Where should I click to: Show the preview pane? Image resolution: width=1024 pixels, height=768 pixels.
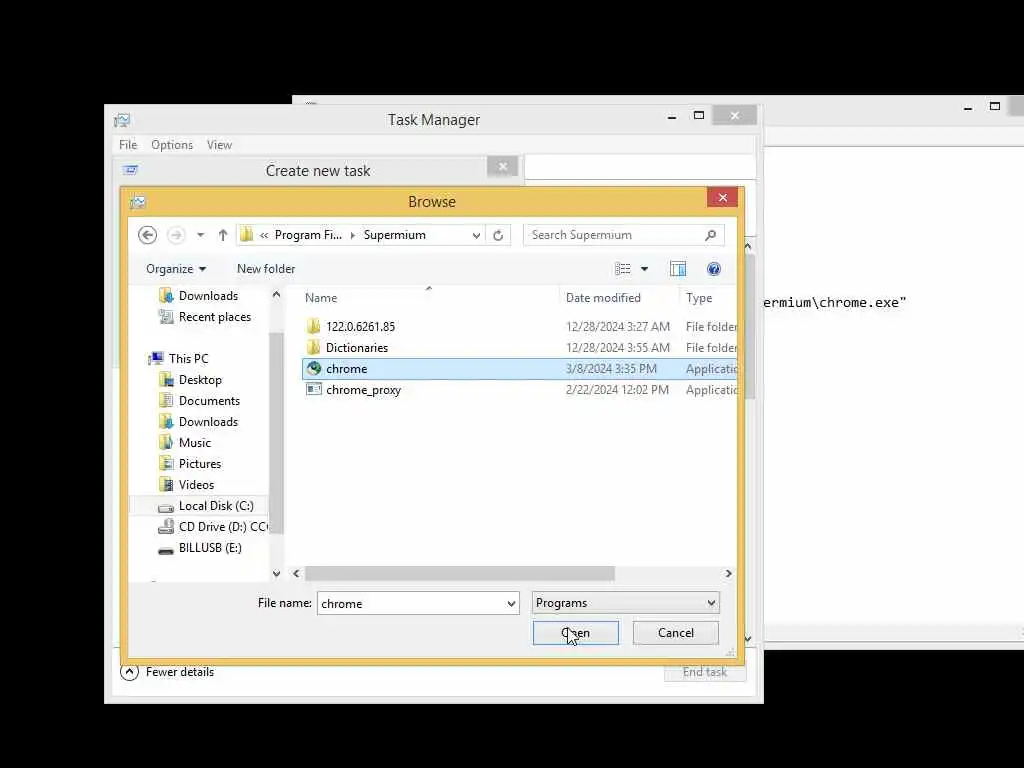click(678, 269)
